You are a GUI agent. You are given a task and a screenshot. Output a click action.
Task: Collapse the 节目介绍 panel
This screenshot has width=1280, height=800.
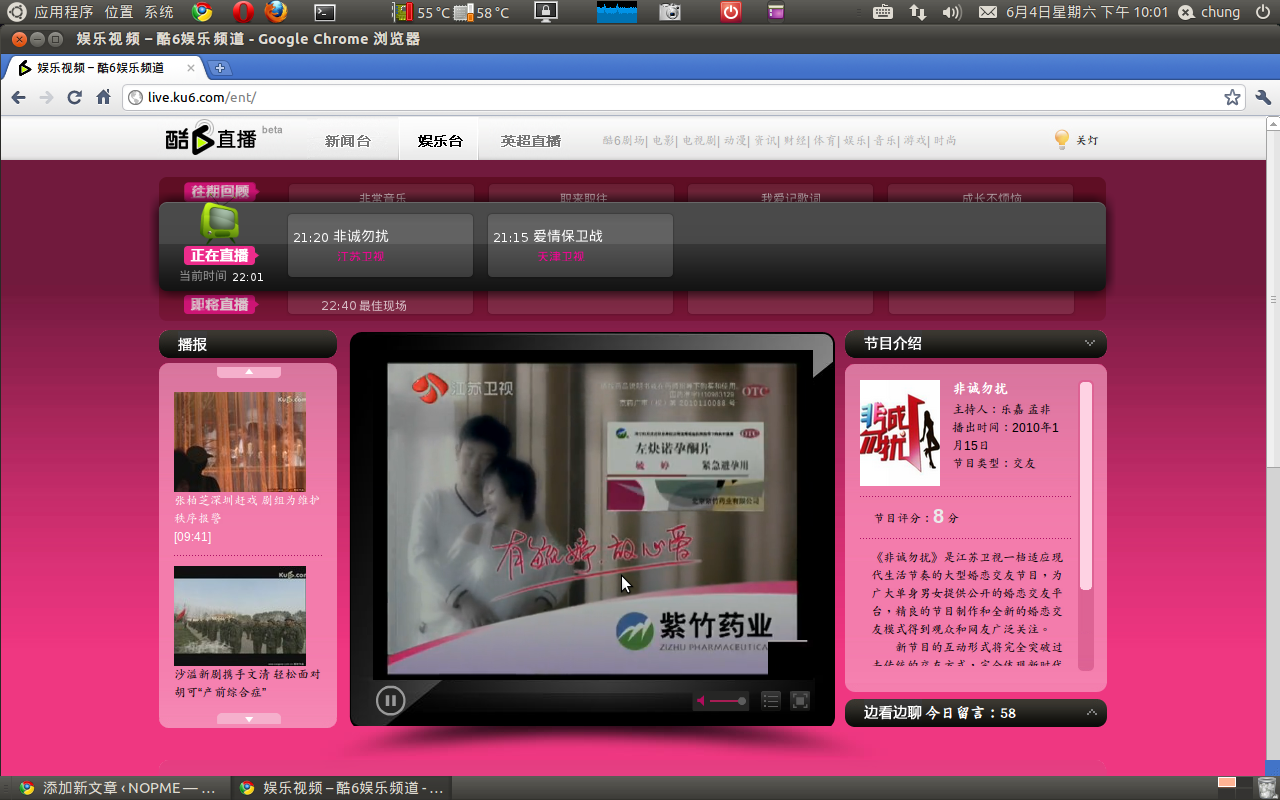(x=1090, y=343)
